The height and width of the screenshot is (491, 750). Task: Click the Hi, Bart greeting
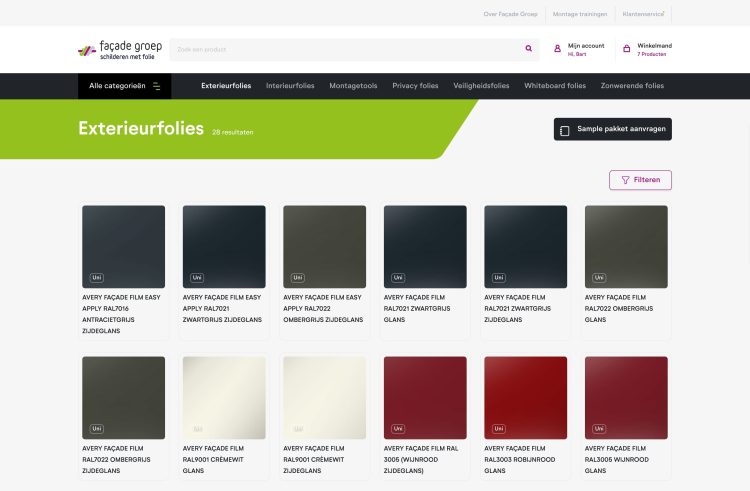577,55
